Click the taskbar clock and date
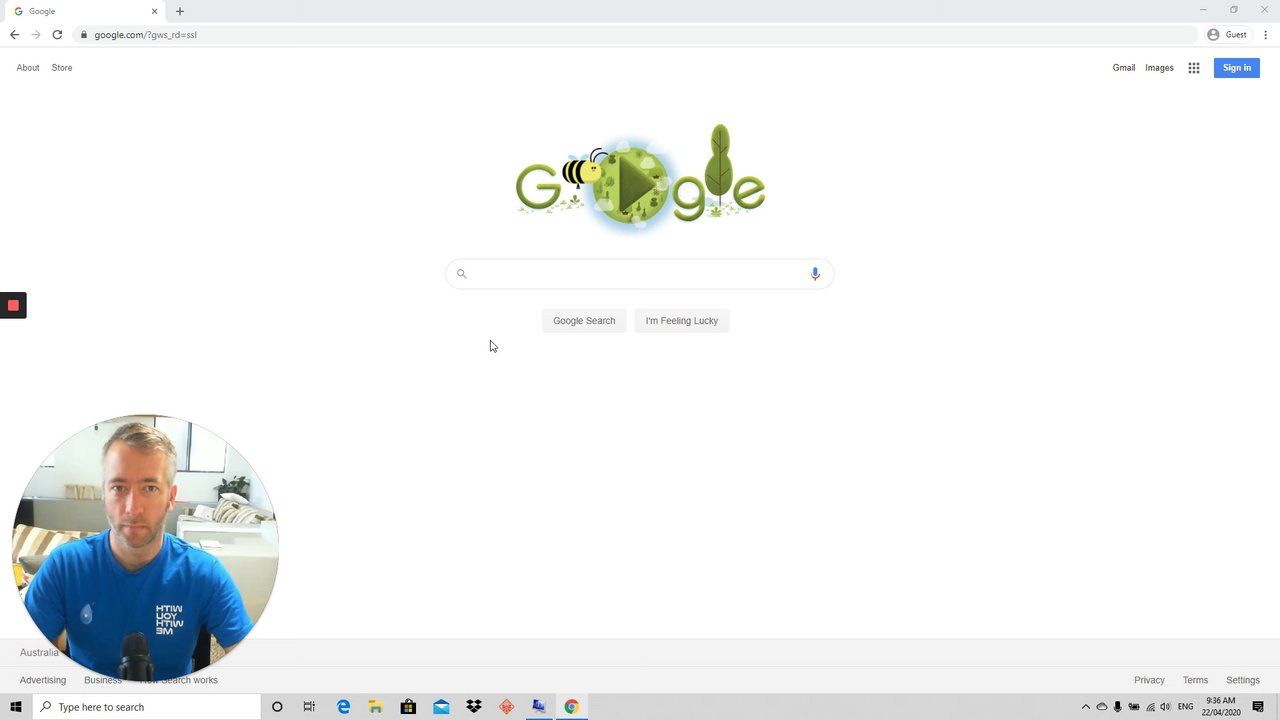 [x=1221, y=707]
